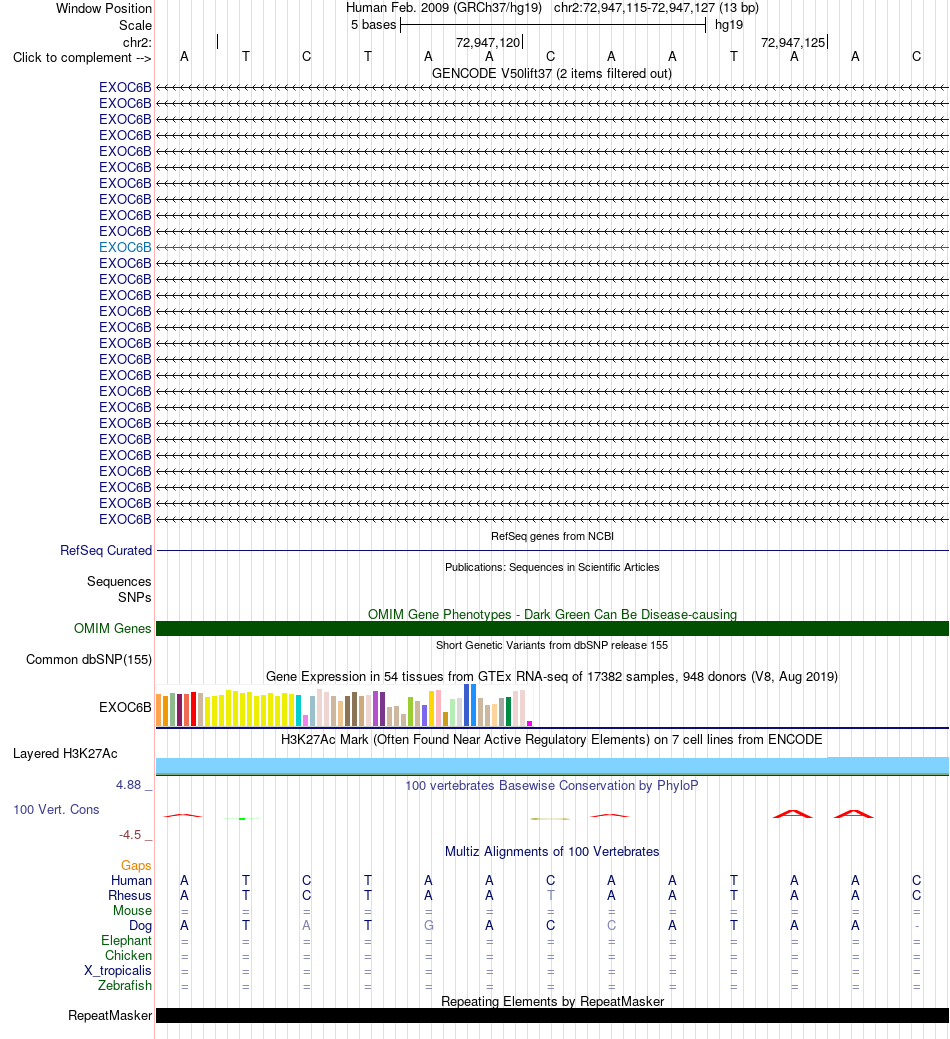Click the Rhesus alignment row label
This screenshot has height=1039, width=950.
[130, 895]
